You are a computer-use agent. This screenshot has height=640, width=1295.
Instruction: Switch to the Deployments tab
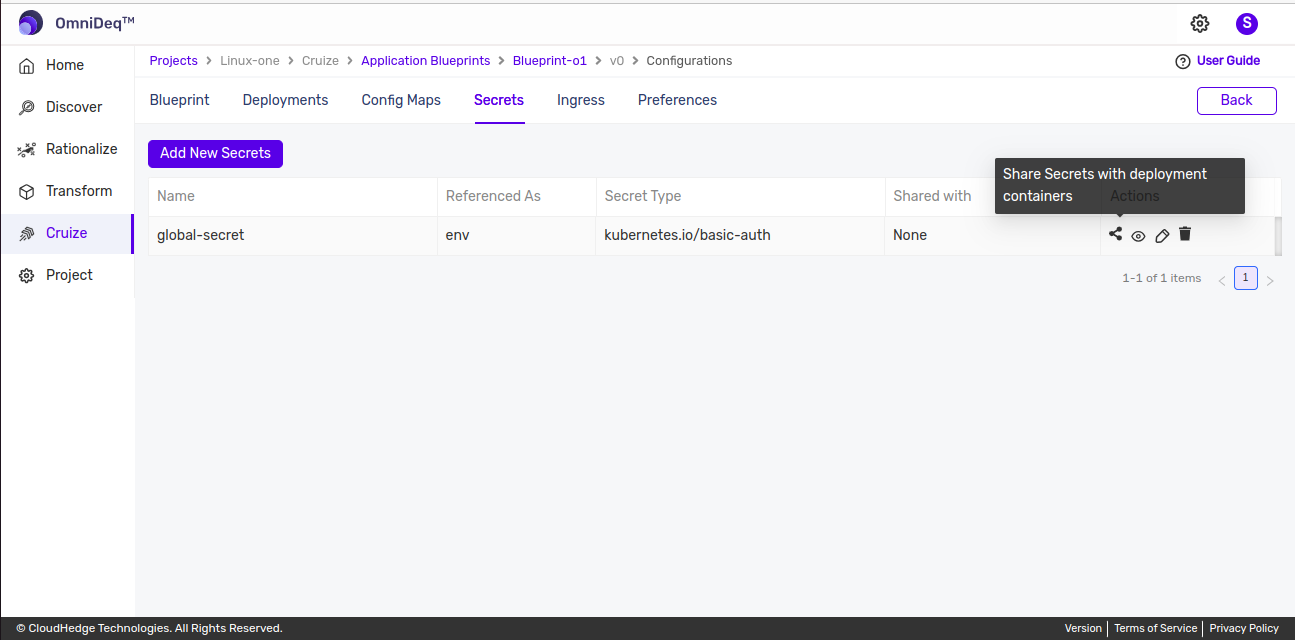tap(285, 100)
